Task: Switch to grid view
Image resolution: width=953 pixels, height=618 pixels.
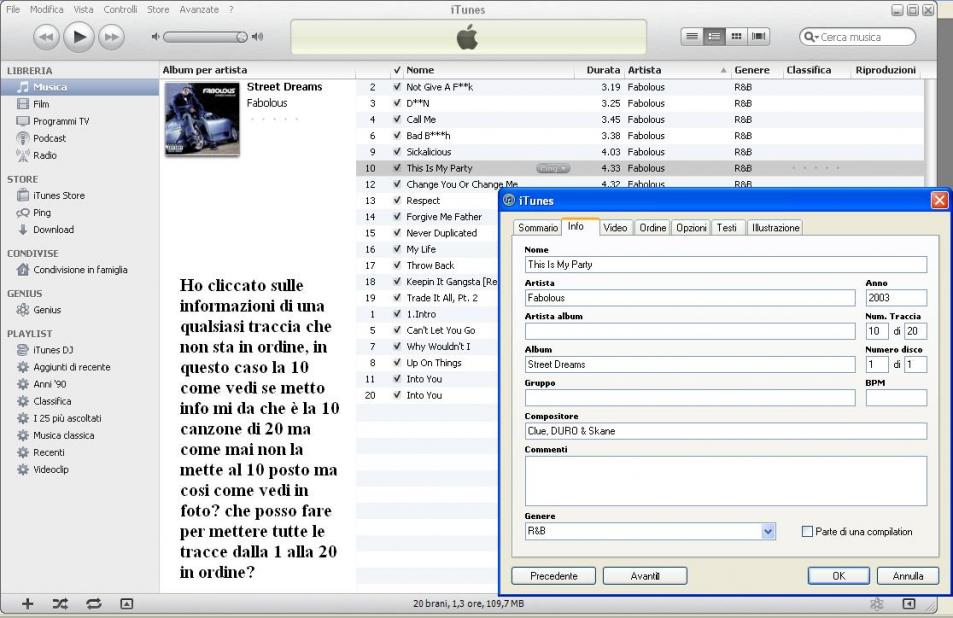Action: pos(736,36)
